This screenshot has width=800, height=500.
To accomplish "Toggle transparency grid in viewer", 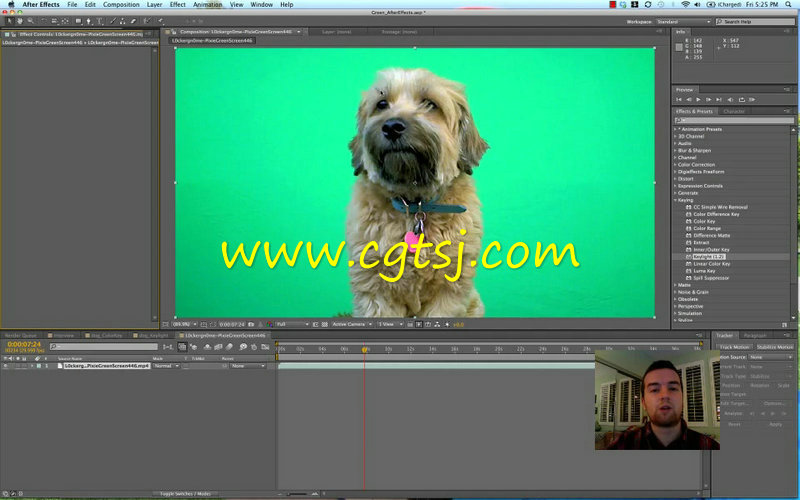I will click(324, 324).
